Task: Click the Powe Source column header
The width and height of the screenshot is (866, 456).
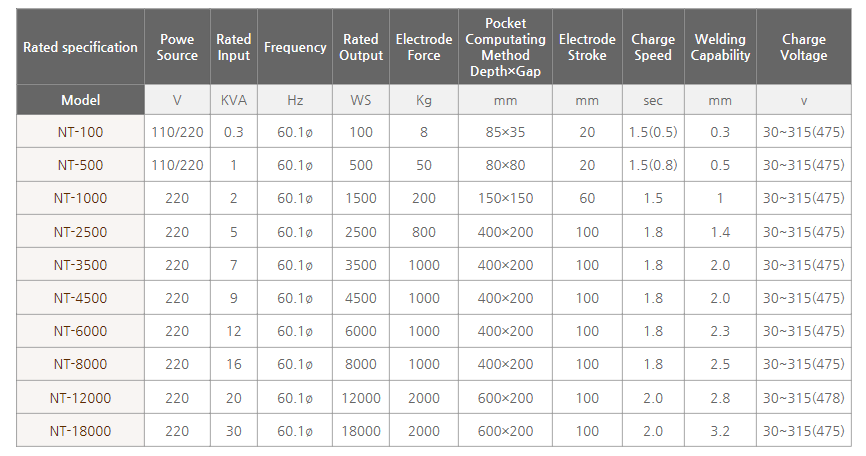Action: (x=177, y=47)
